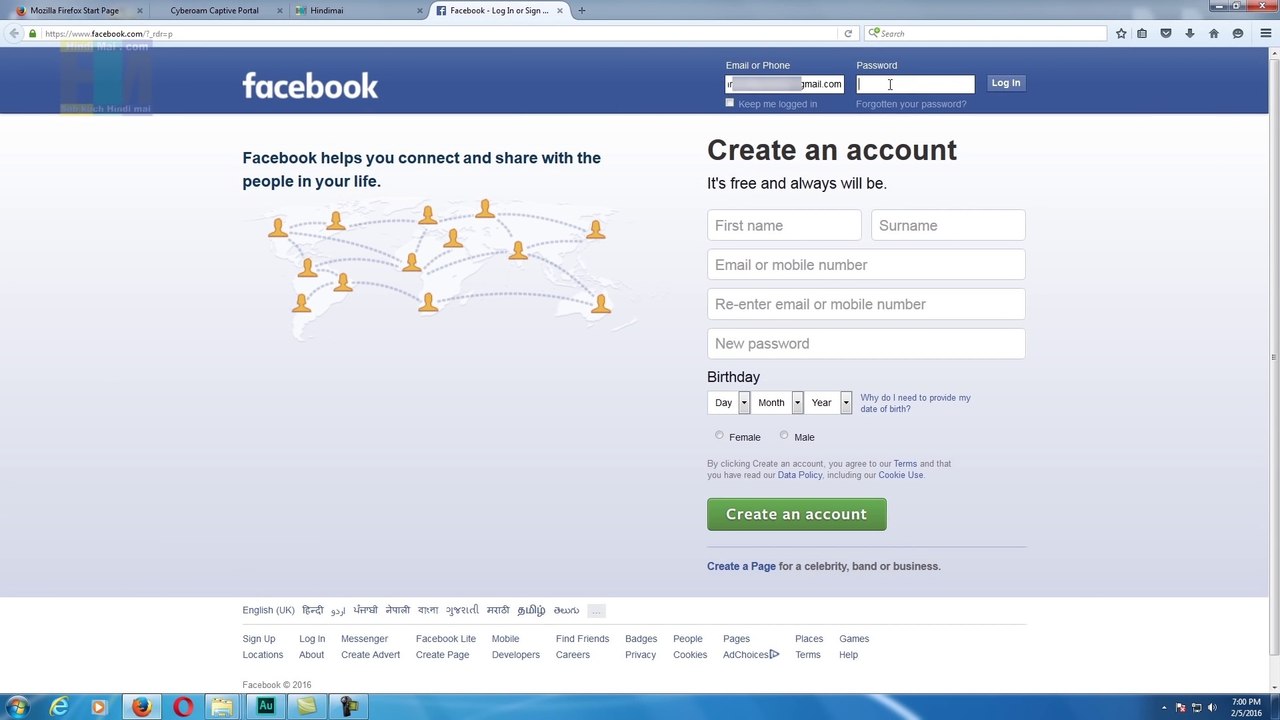1280x720 pixels.
Task: Select the Female radio button
Action: point(719,436)
